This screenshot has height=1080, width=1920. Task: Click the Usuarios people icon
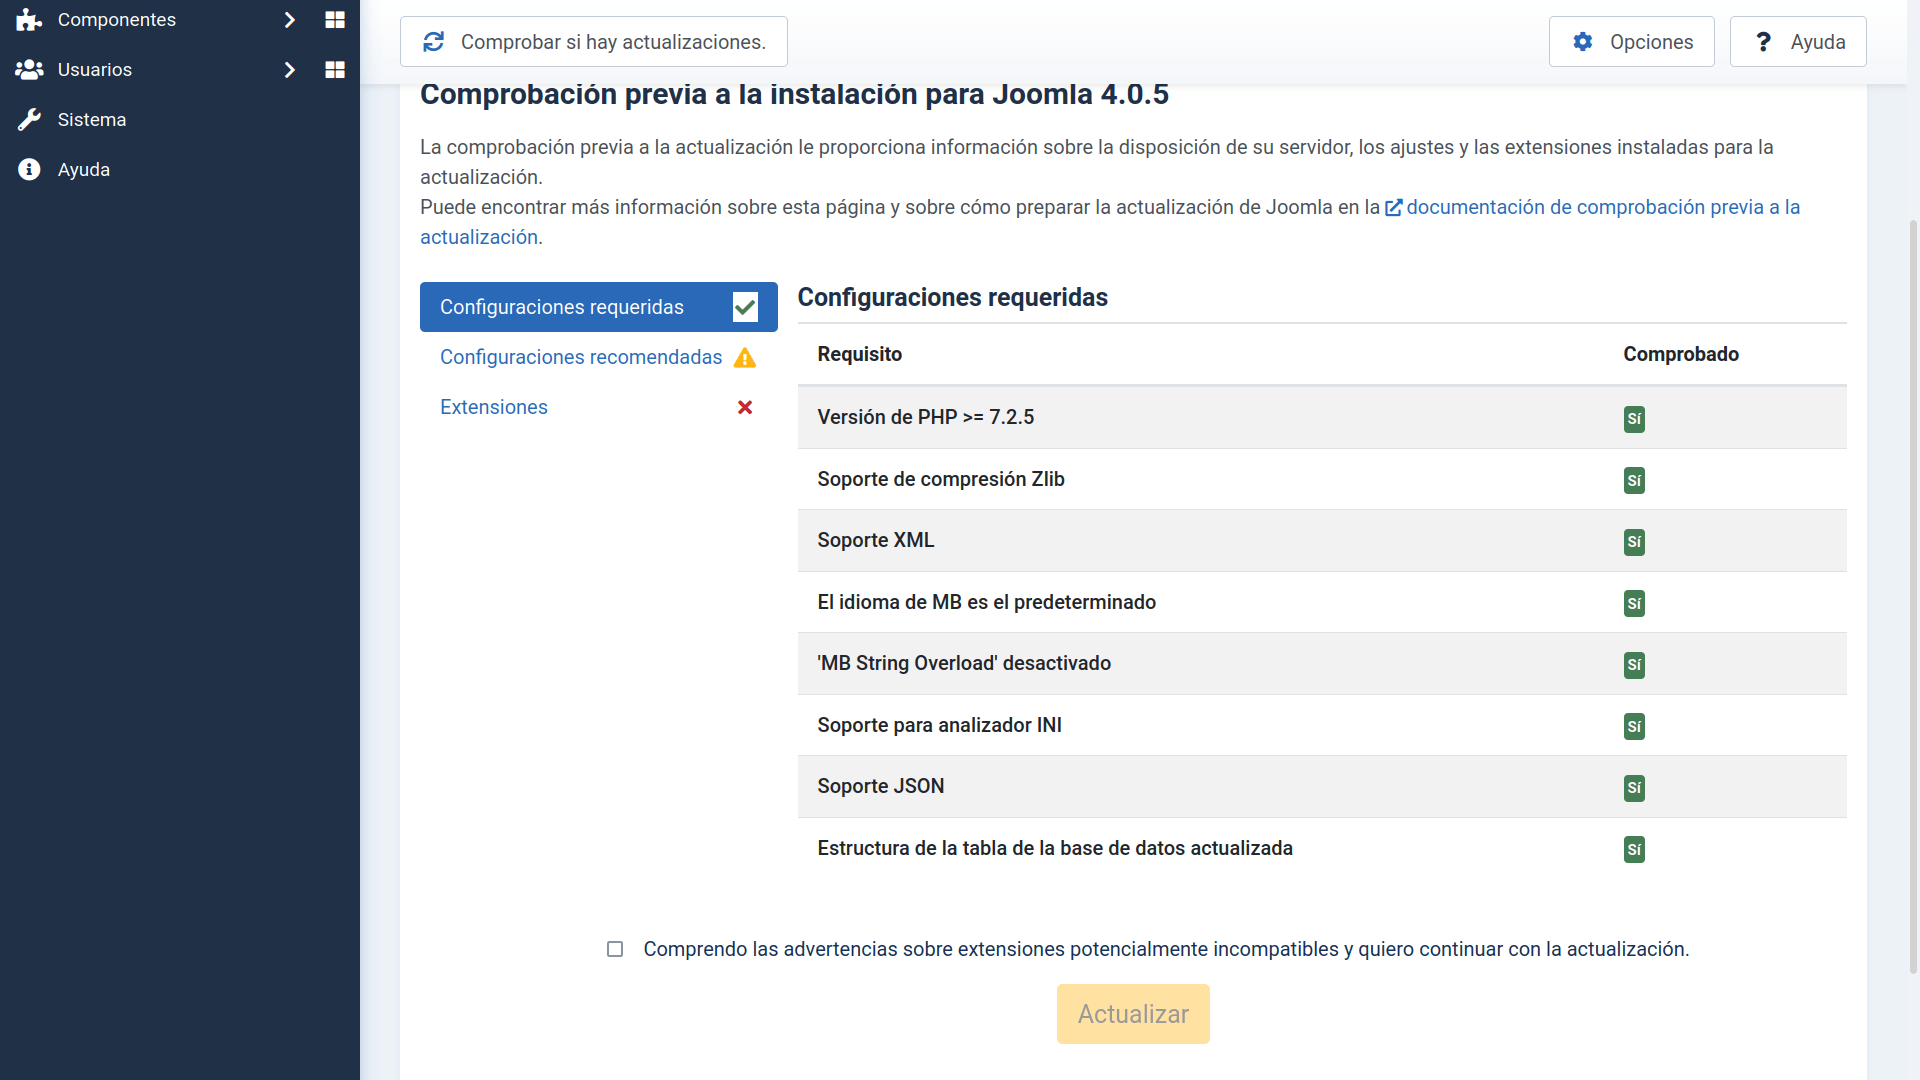point(29,70)
